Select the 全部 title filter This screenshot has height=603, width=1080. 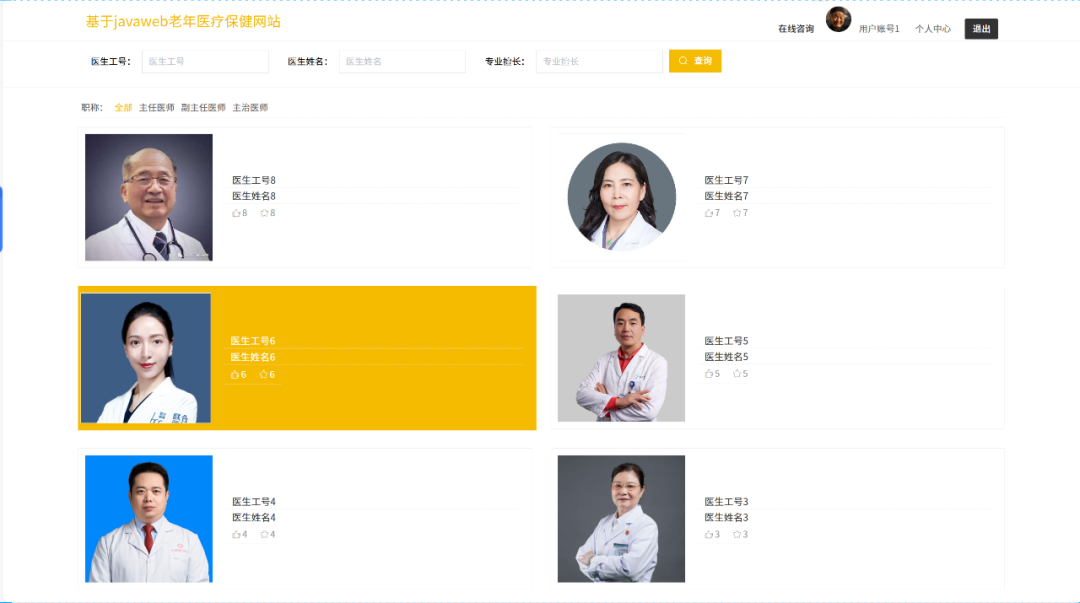123,108
